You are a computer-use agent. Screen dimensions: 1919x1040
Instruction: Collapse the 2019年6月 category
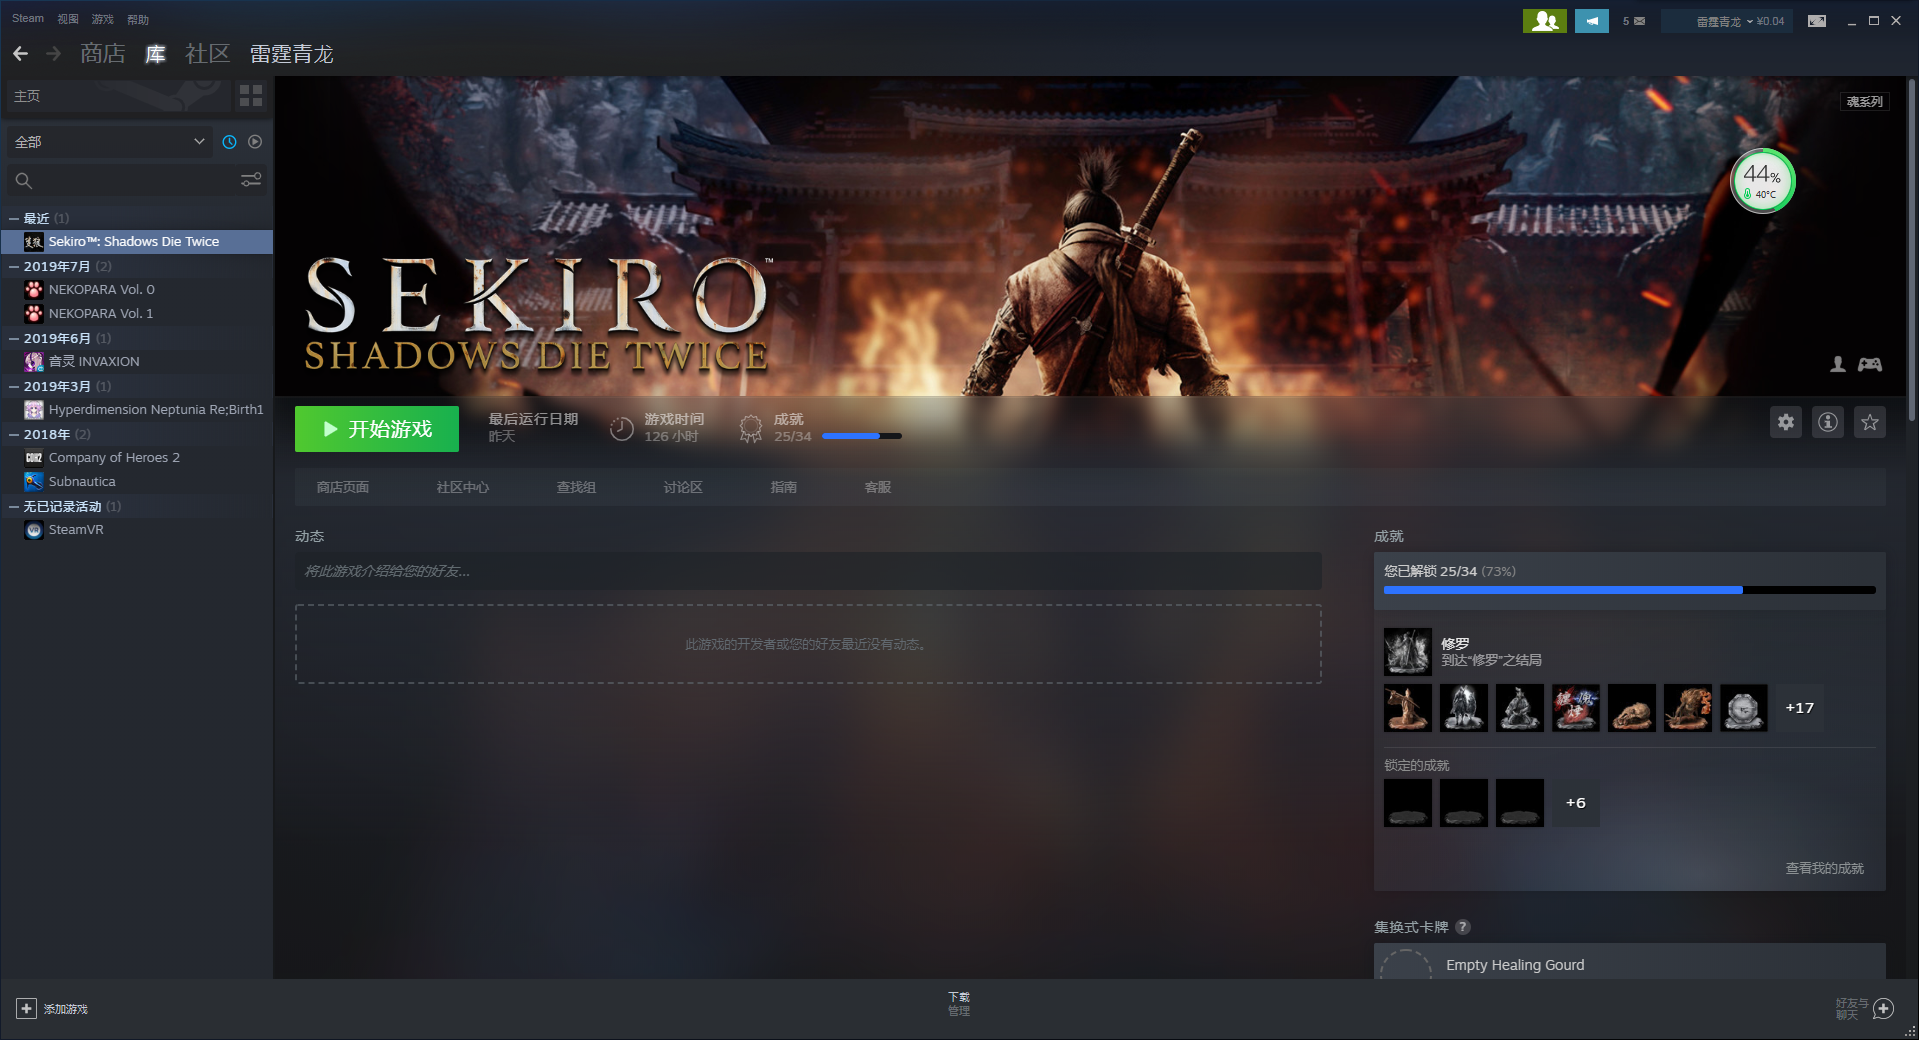tap(14, 338)
